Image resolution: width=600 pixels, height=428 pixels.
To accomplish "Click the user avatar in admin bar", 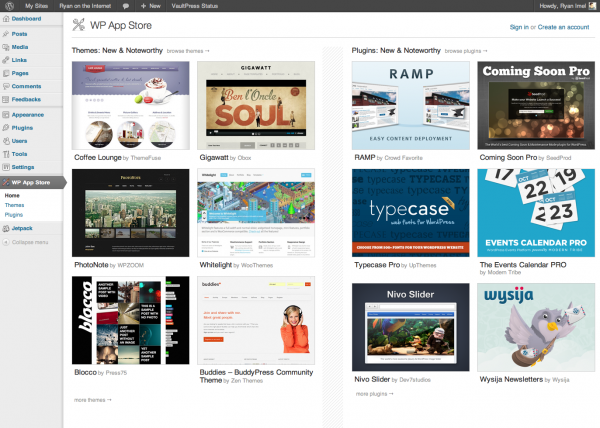I will (591, 6).
